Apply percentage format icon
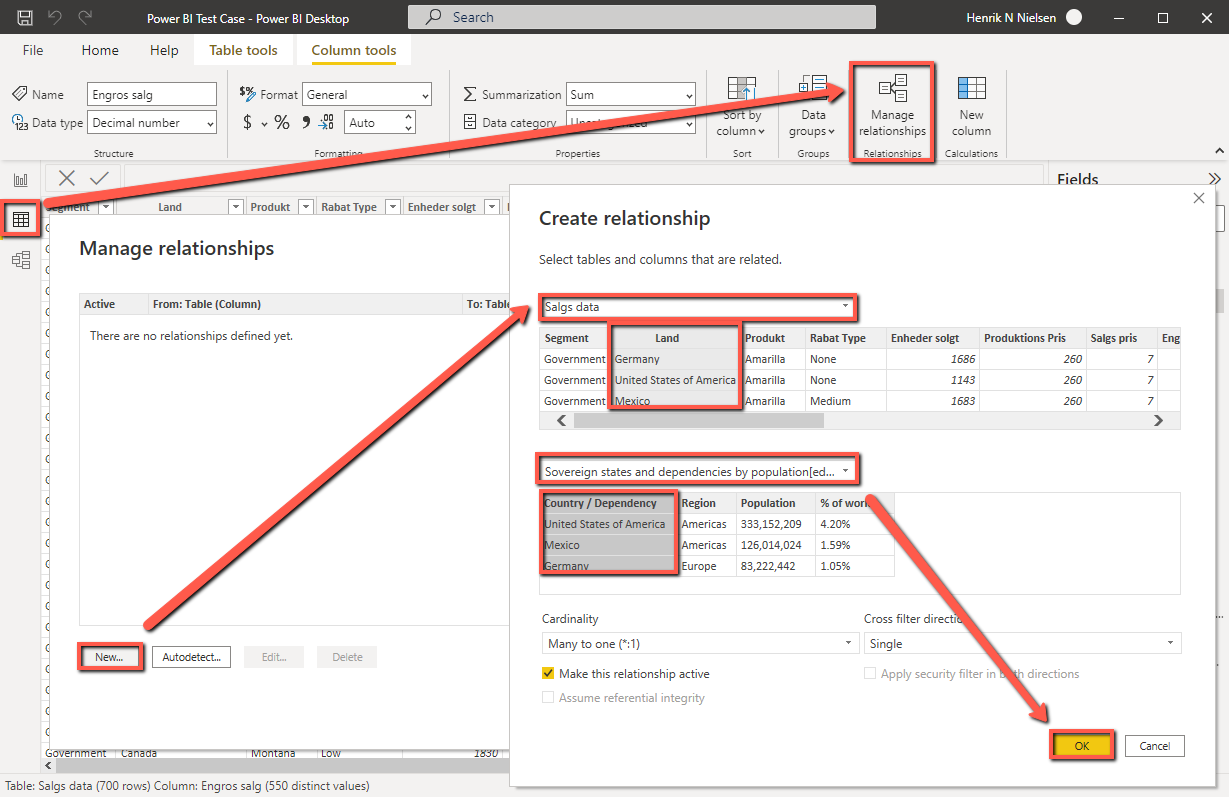 pyautogui.click(x=282, y=122)
